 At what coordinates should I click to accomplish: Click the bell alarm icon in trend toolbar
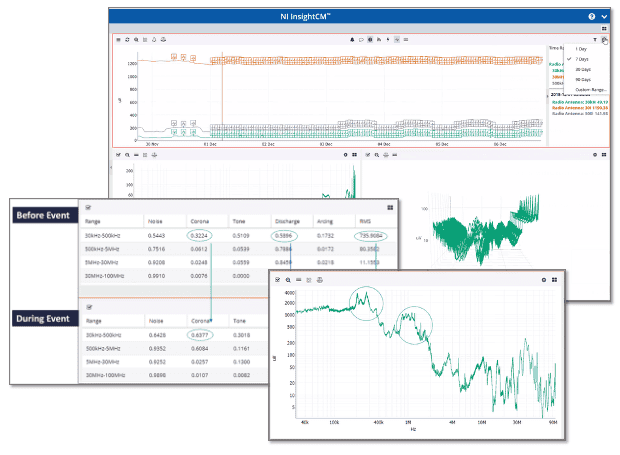point(352,39)
